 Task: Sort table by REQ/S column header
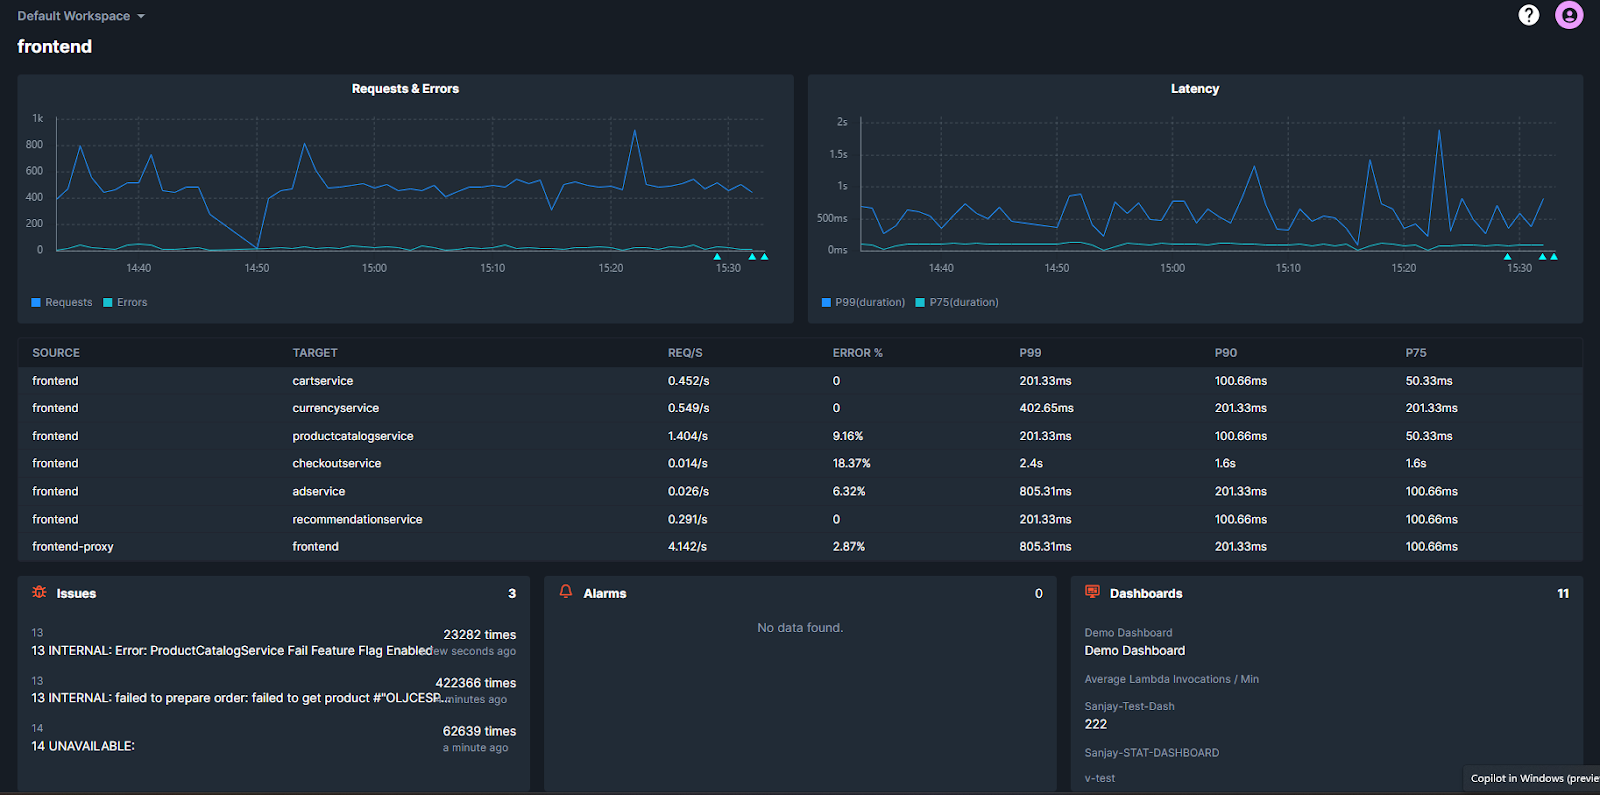(685, 353)
